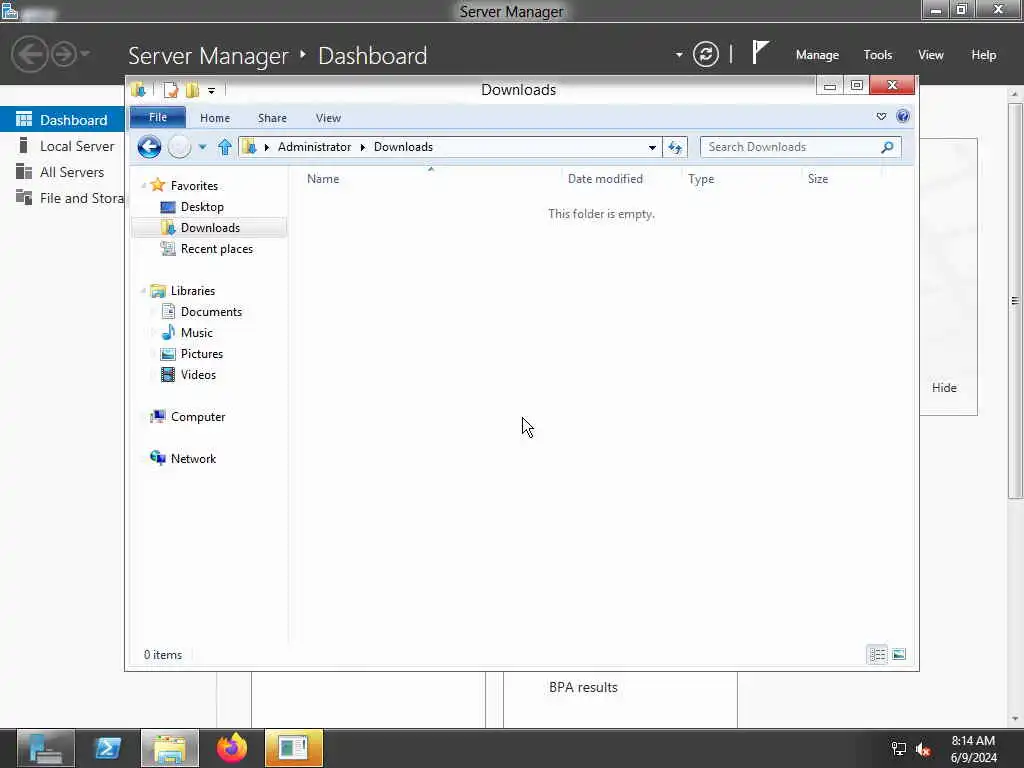Open Server Manager Tools menu
Viewport: 1024px width, 768px height.
pyautogui.click(x=877, y=55)
